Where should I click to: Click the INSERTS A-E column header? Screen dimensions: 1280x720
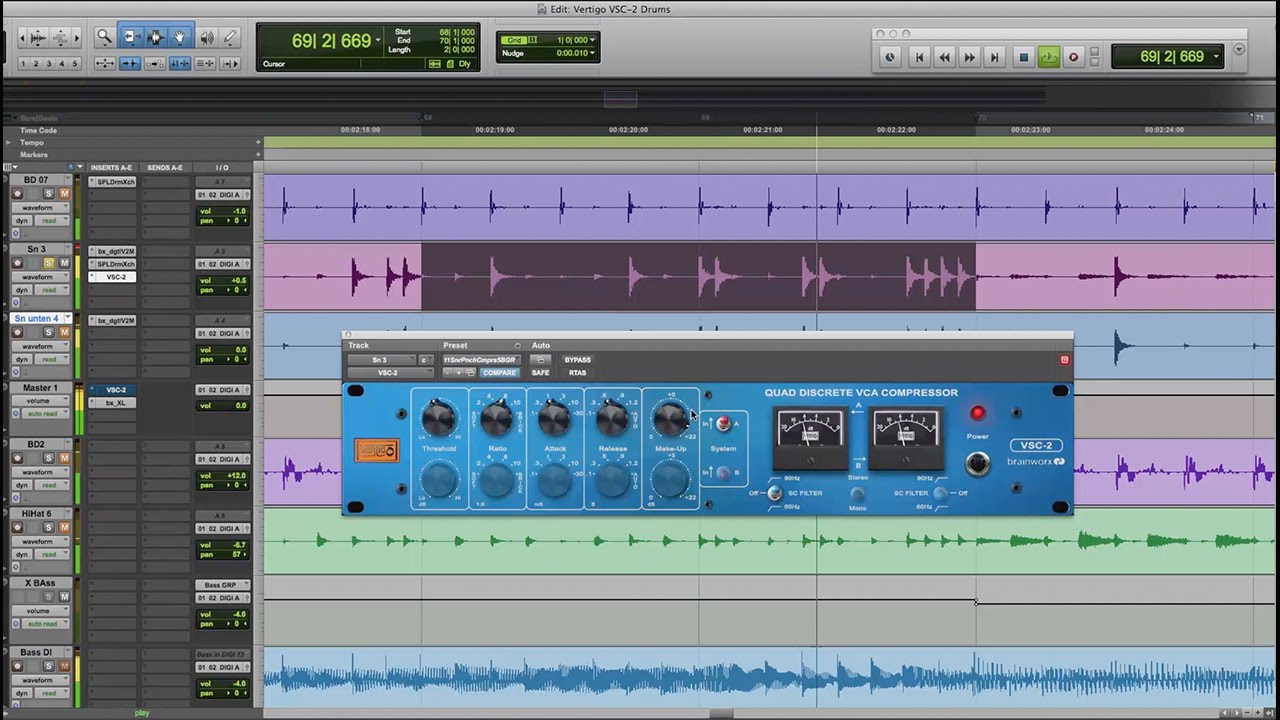point(111,168)
